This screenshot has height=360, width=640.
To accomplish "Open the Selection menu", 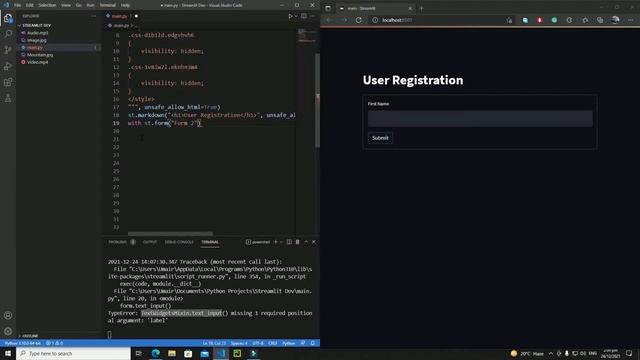I will [47, 5].
